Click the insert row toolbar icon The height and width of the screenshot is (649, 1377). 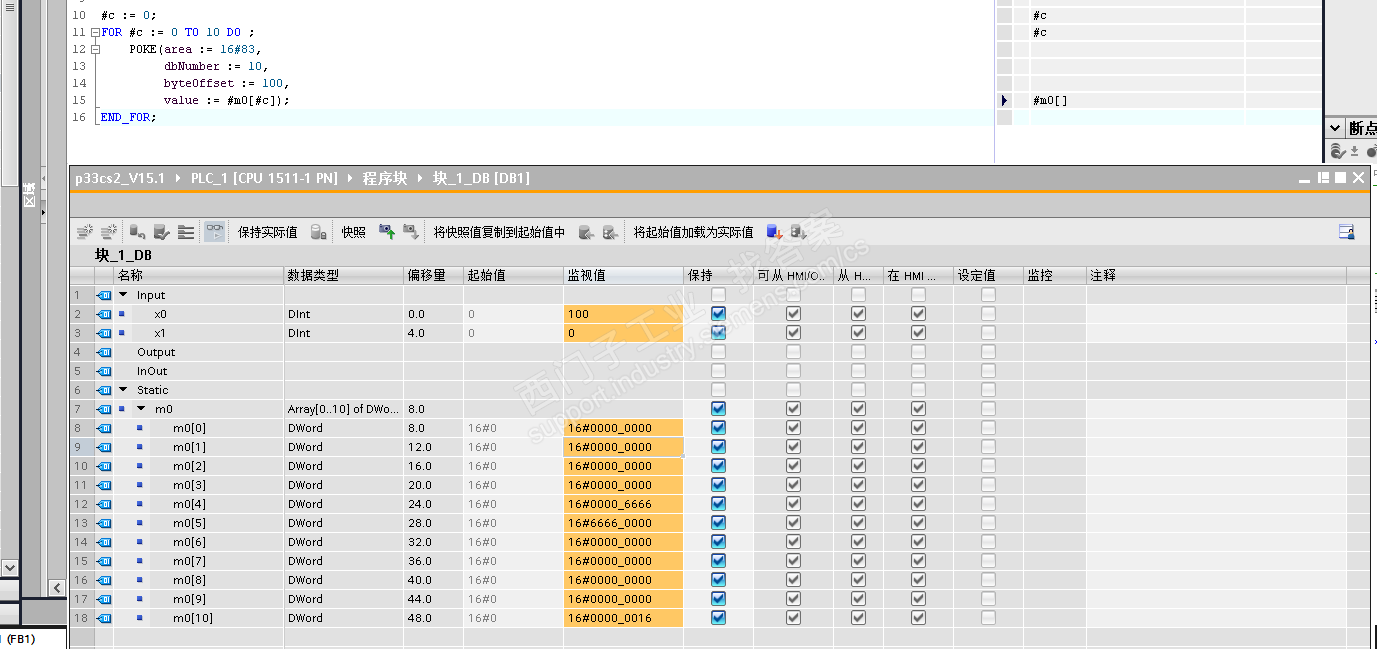(x=85, y=232)
